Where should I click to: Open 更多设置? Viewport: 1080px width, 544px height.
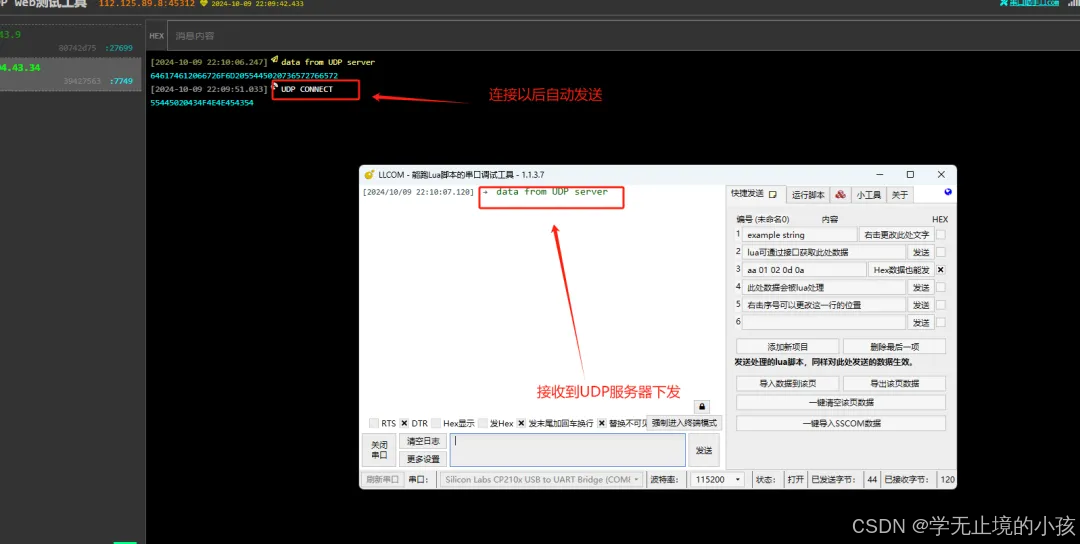coord(423,459)
